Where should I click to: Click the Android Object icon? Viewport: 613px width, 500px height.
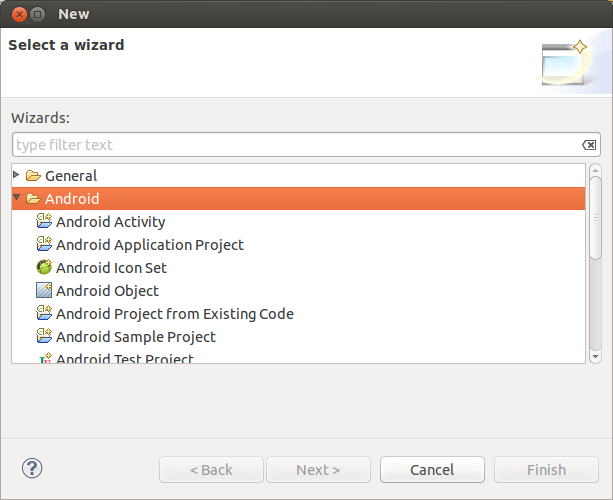click(x=44, y=291)
